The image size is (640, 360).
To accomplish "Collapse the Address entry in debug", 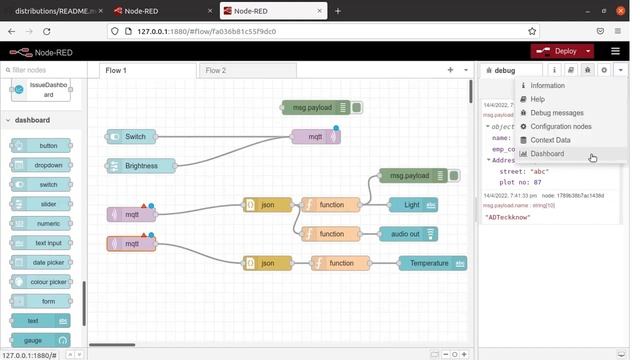I will click(x=489, y=160).
